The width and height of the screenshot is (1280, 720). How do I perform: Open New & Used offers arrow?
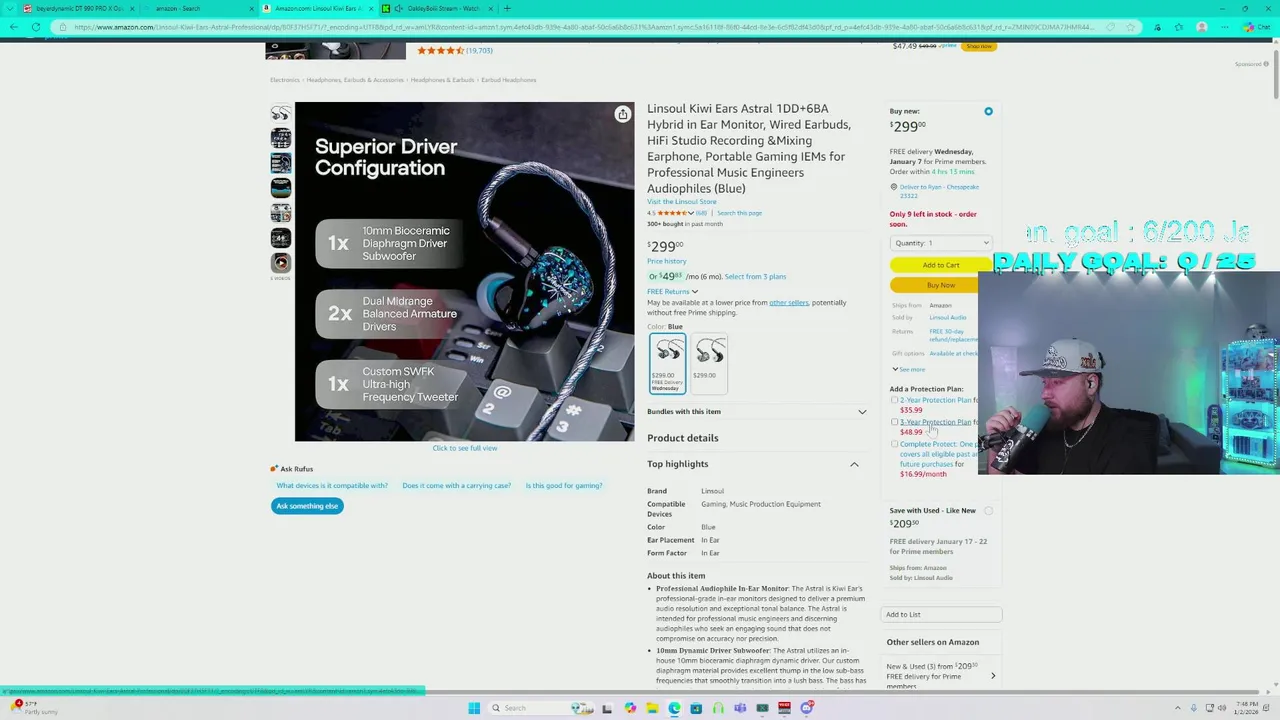(993, 676)
